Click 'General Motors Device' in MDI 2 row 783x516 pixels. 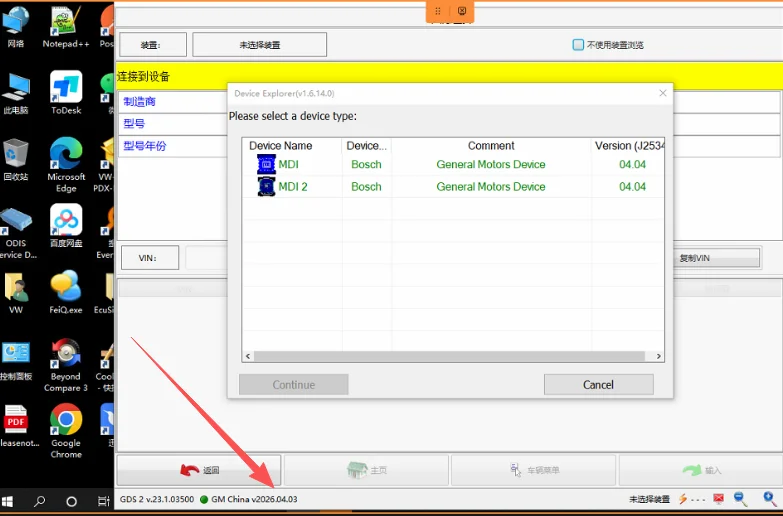(491, 186)
